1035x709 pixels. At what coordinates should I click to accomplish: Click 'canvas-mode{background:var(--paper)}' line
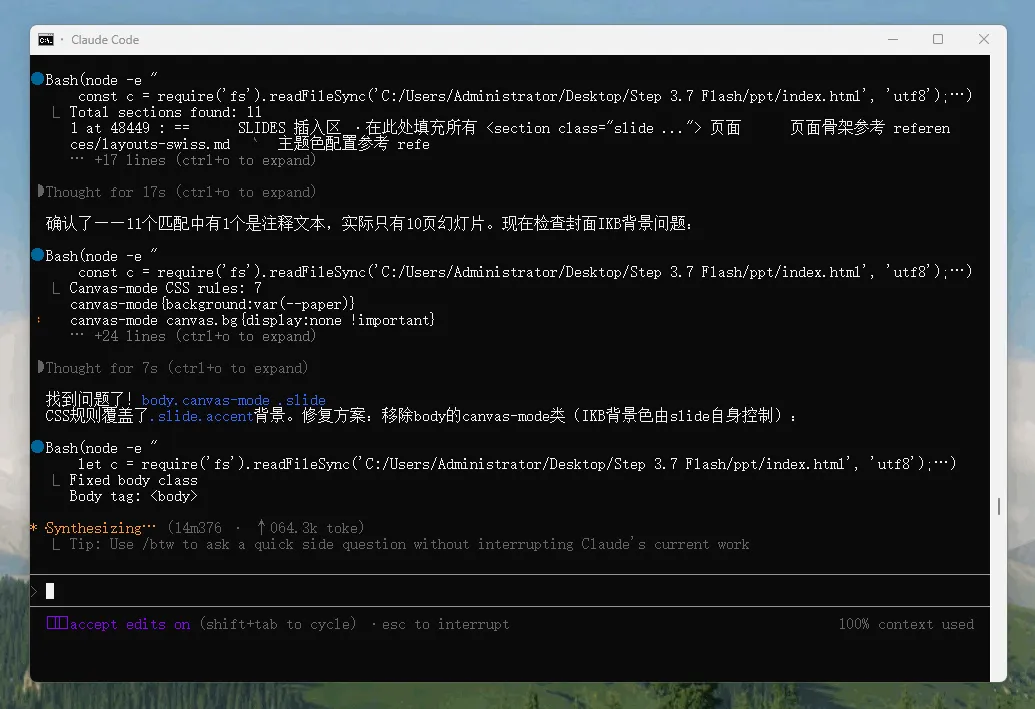coord(213,304)
